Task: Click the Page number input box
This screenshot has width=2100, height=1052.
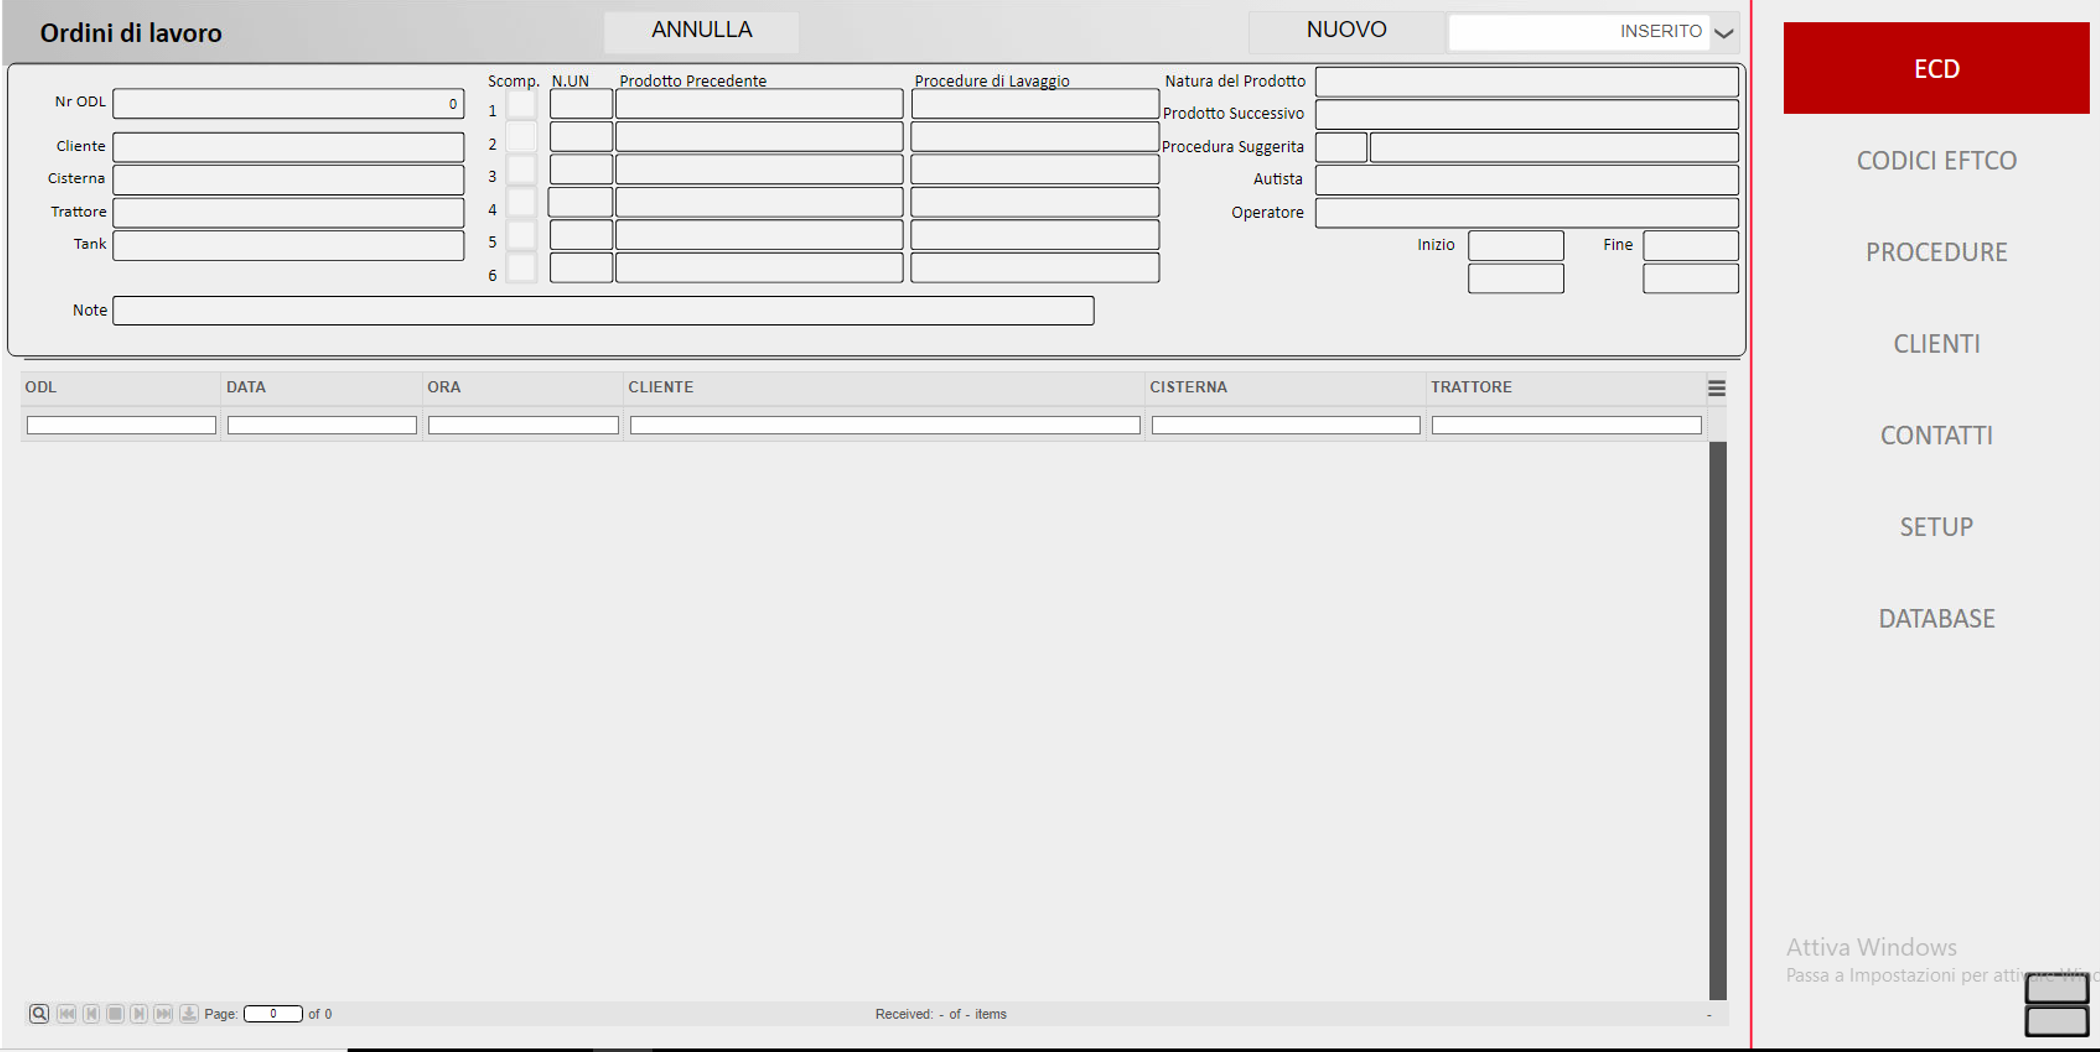Action: 273,1013
